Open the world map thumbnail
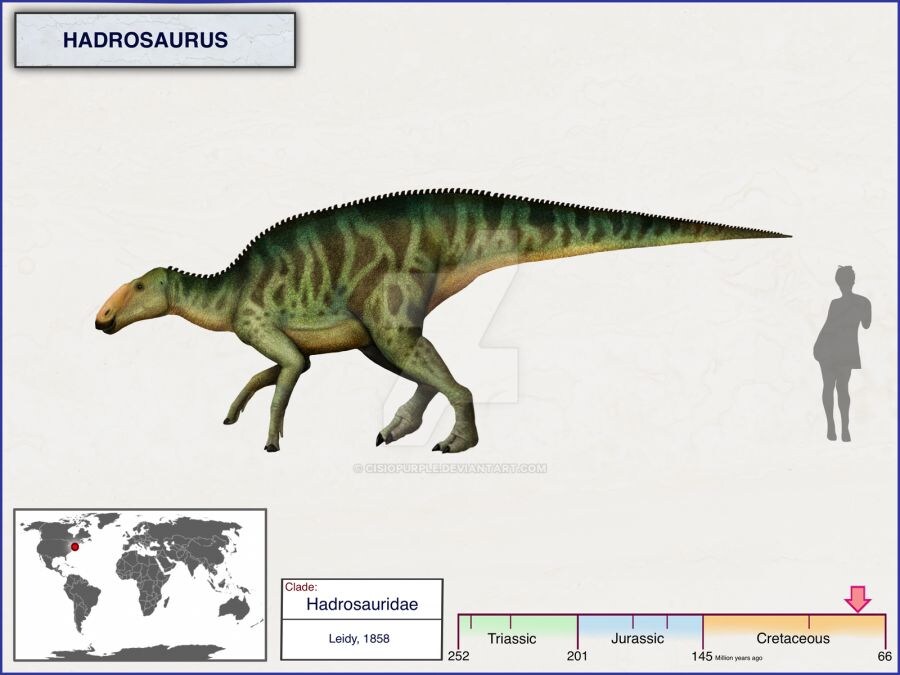This screenshot has height=675, width=900. [x=140, y=584]
